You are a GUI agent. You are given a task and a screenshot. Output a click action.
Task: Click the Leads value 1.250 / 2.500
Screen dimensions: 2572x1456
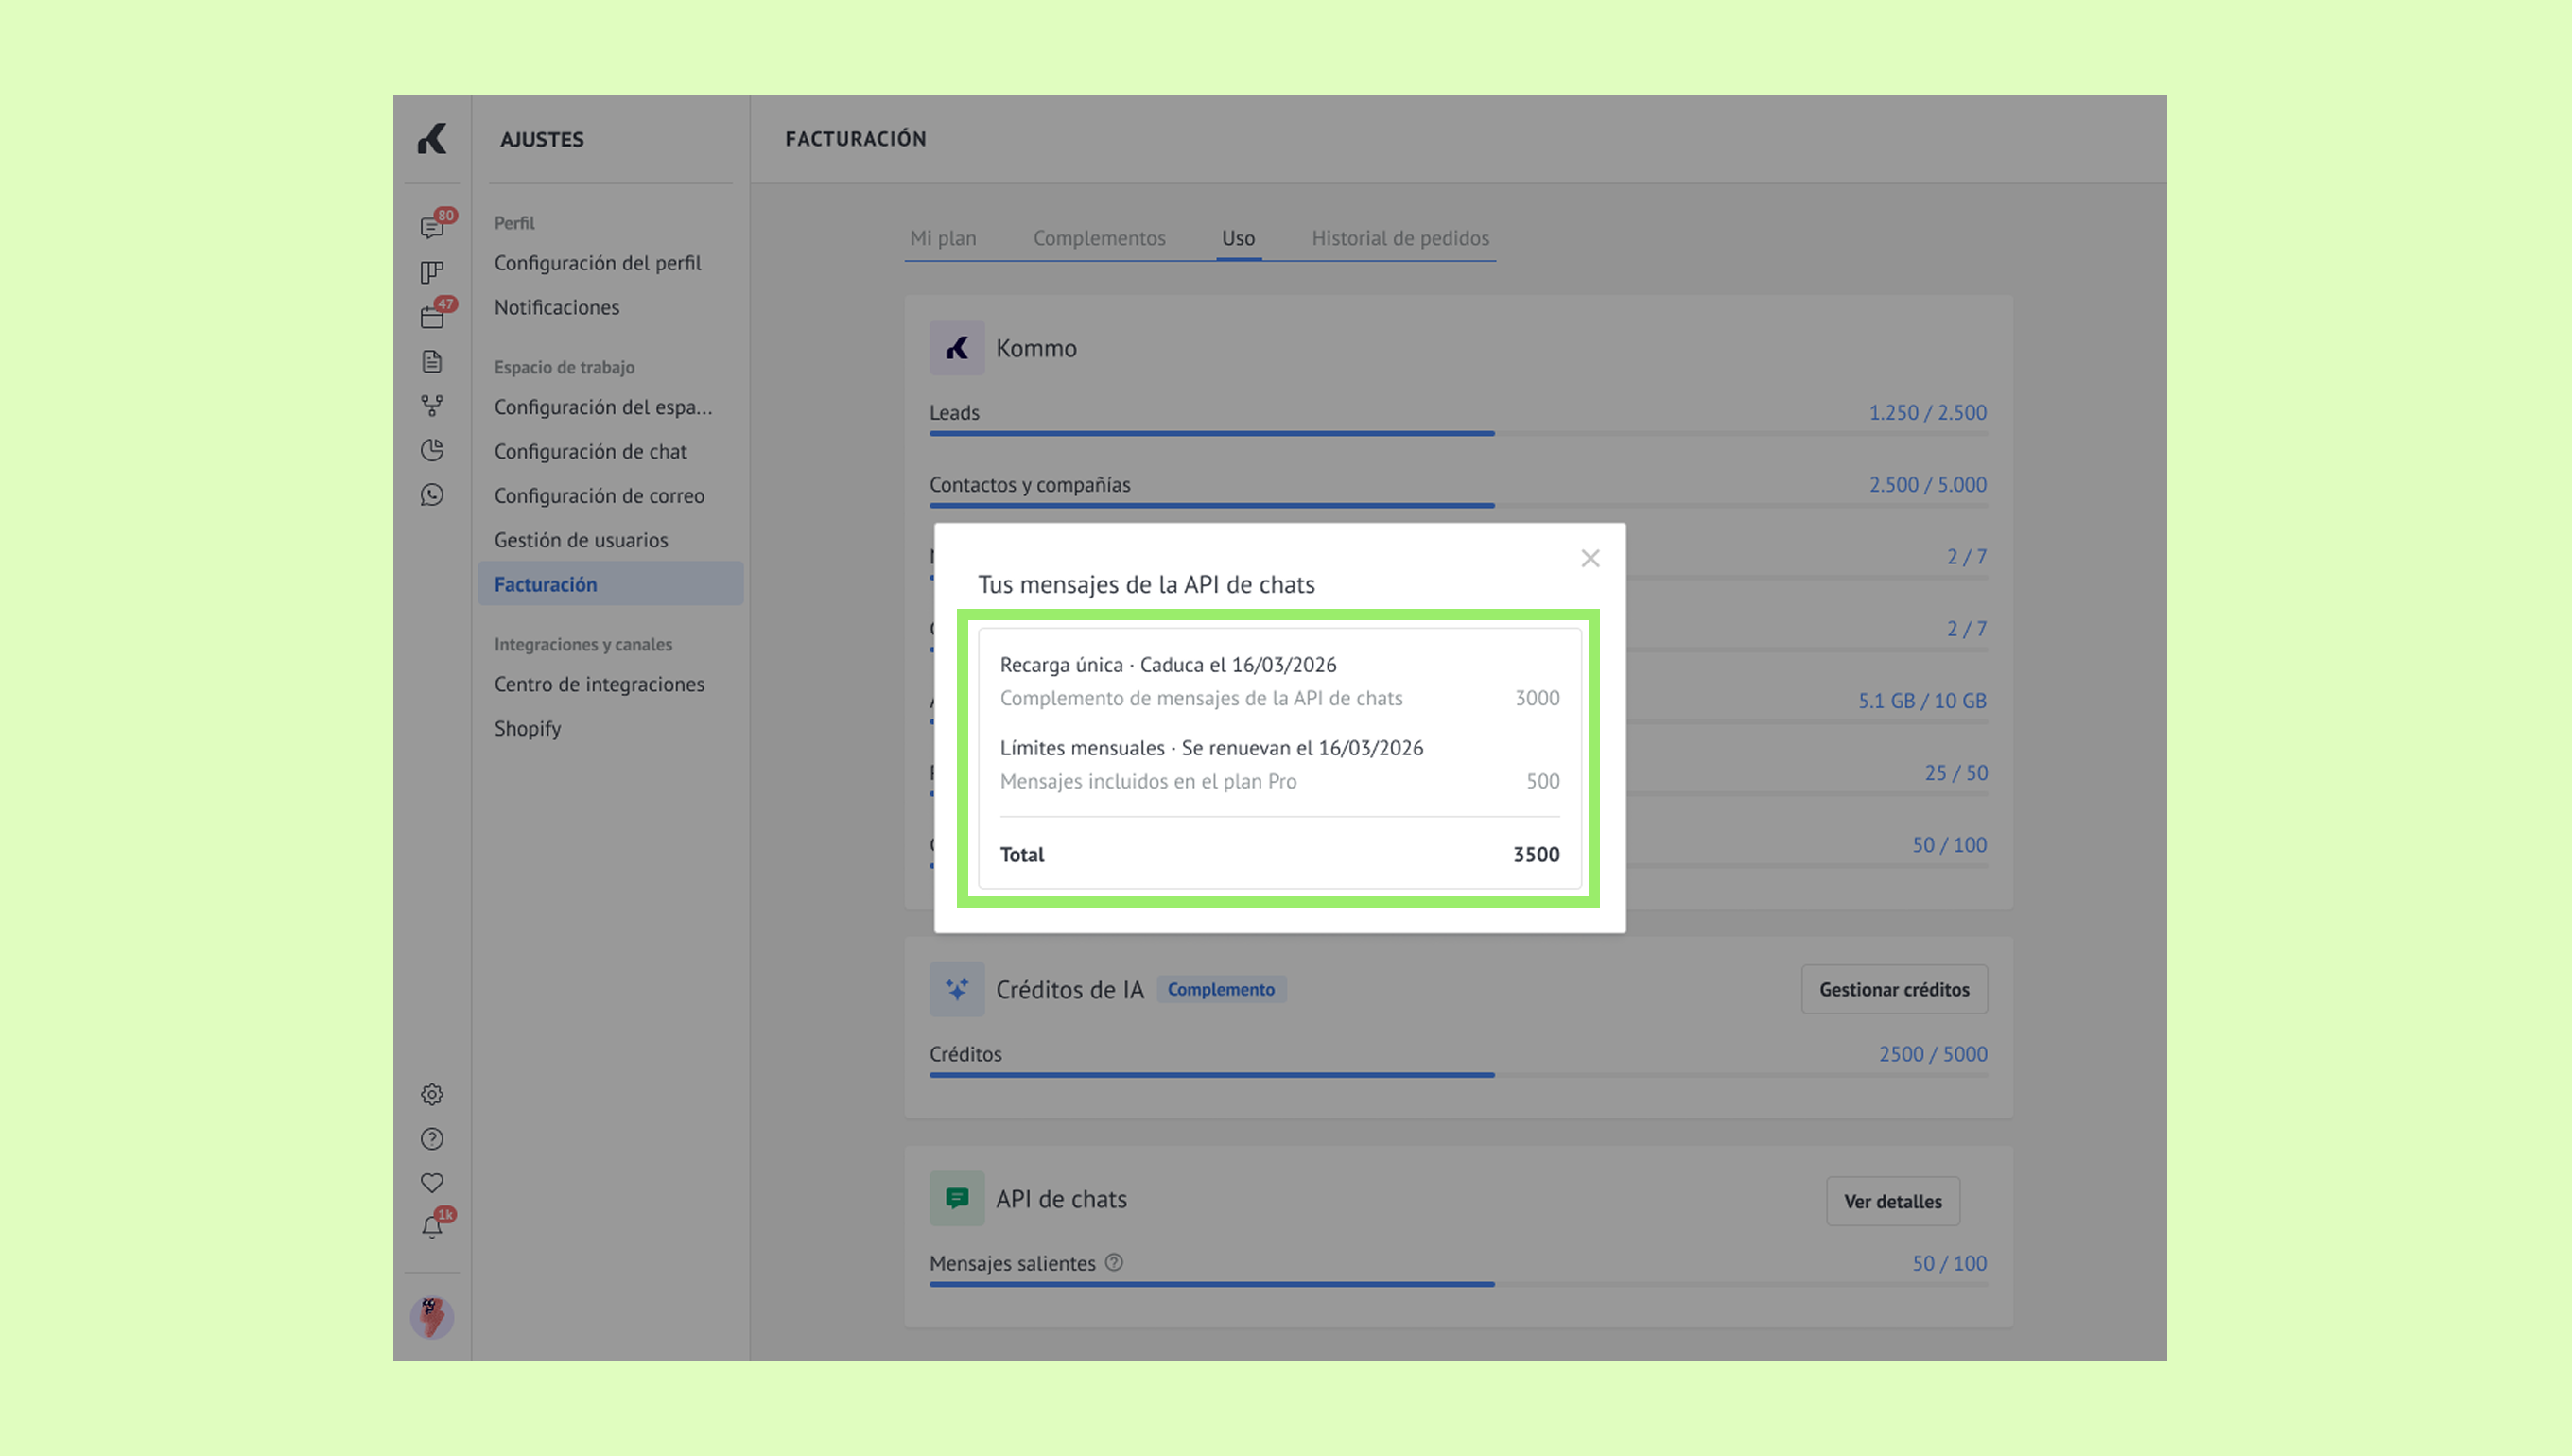1927,412
